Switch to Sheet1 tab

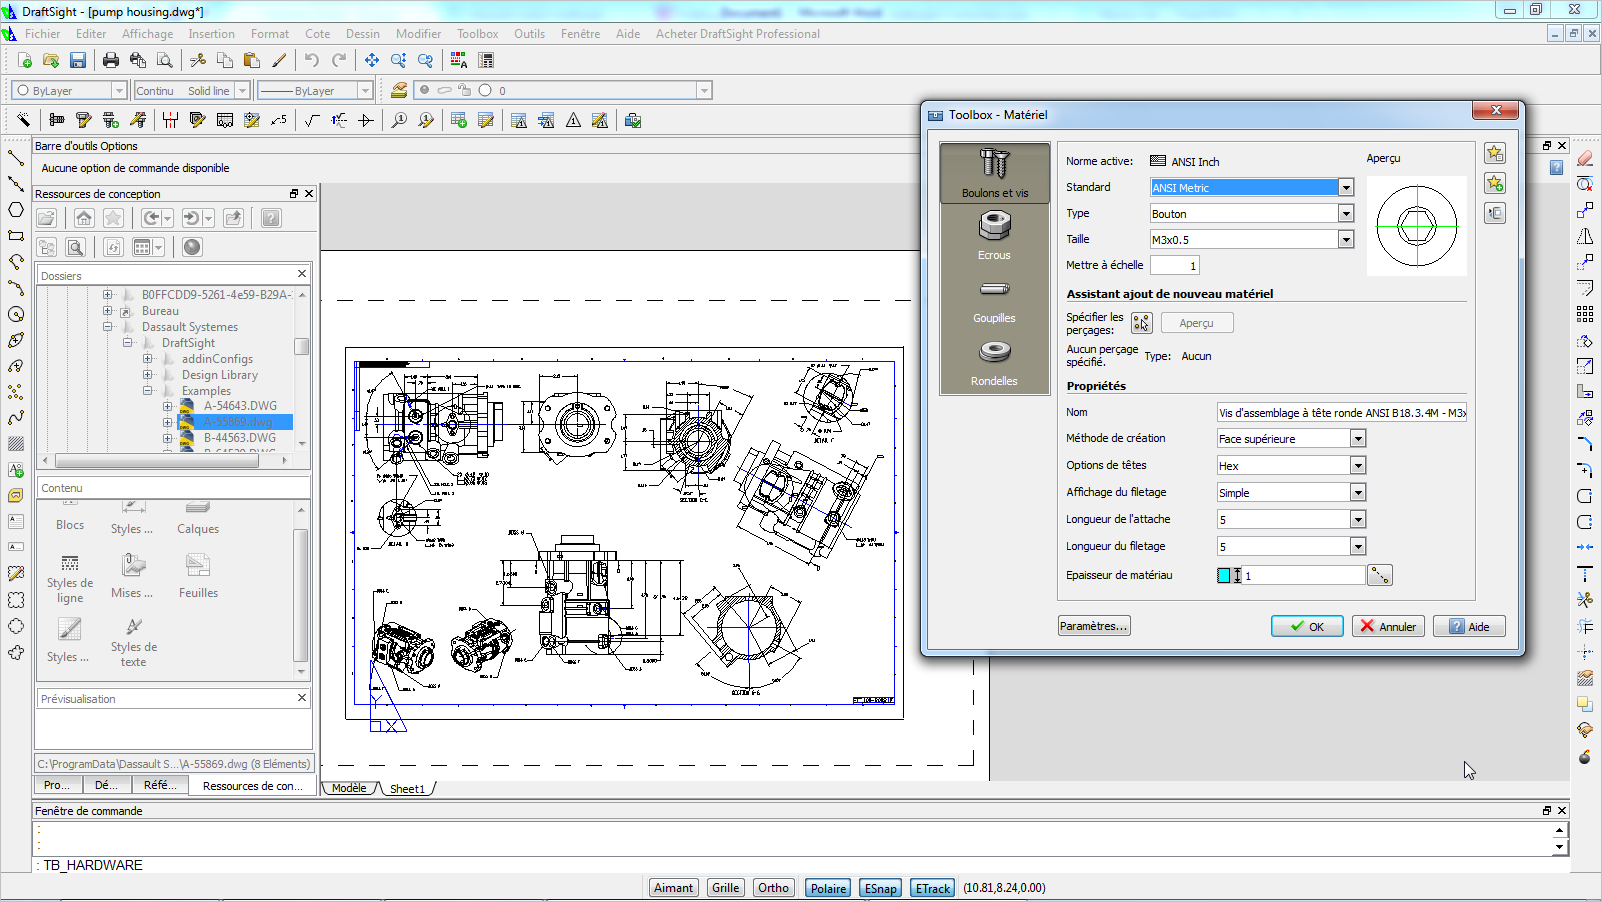coord(407,789)
